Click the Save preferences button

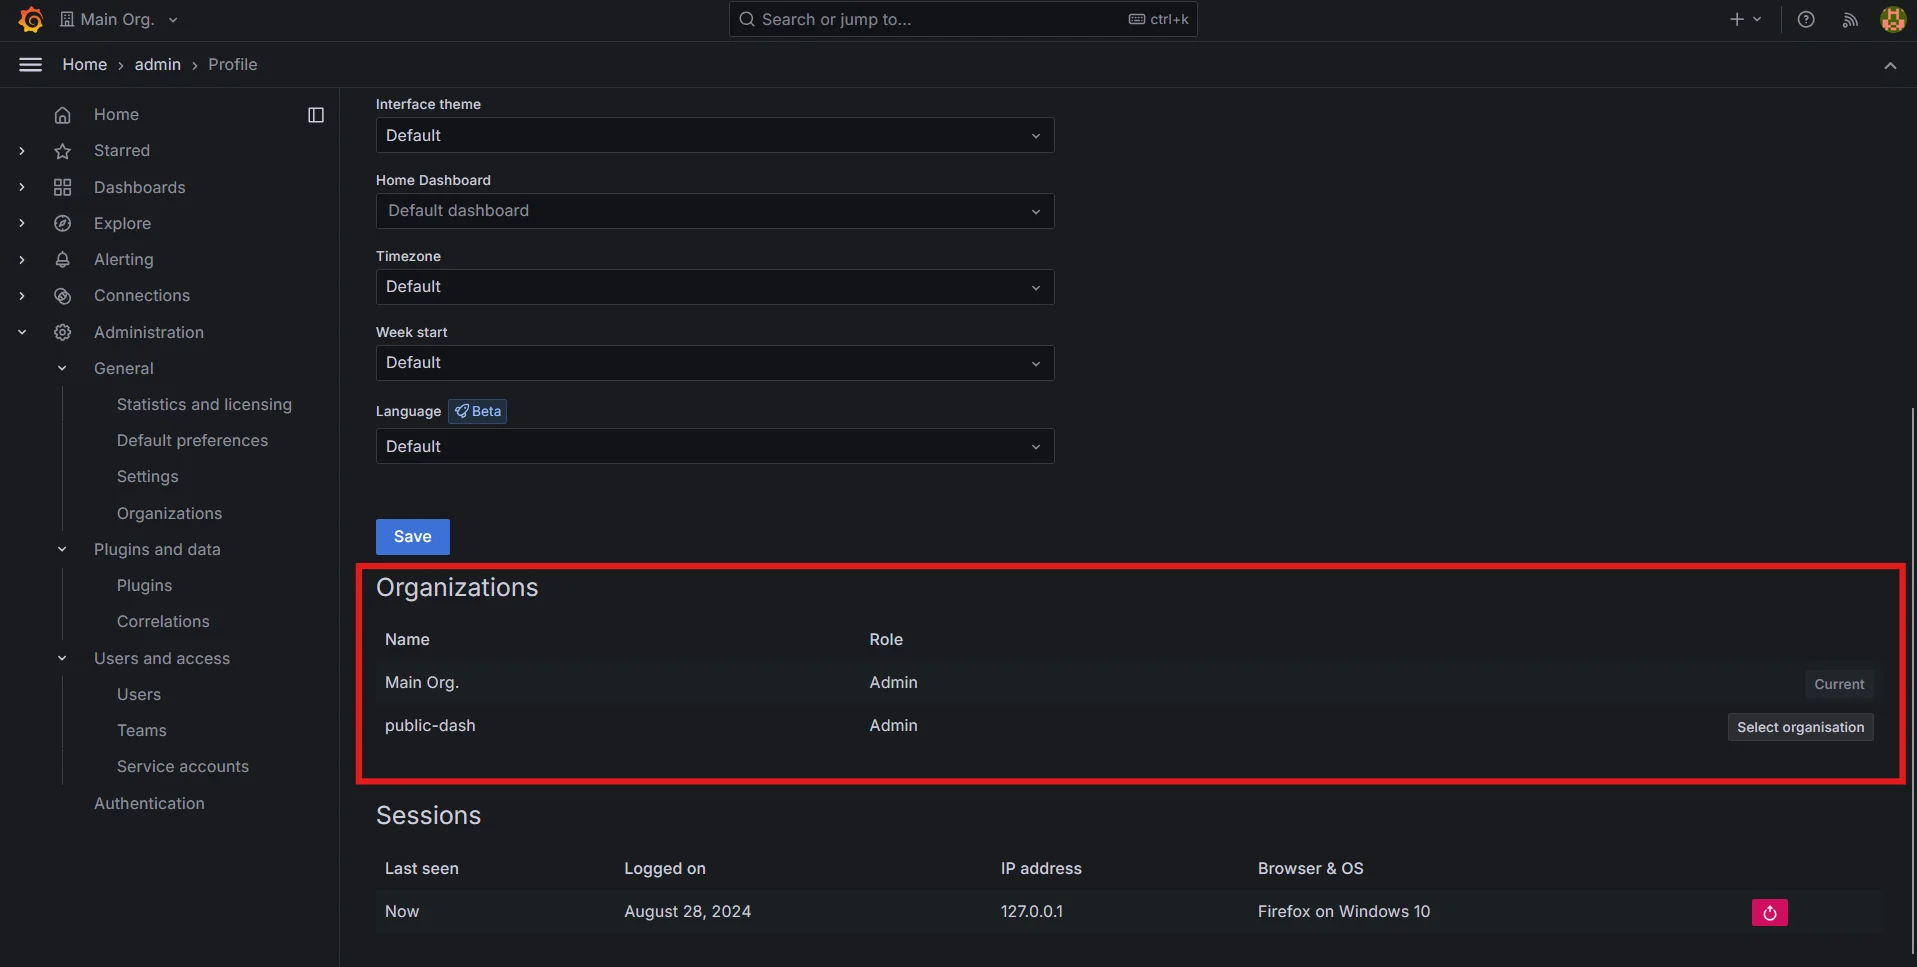(x=412, y=536)
